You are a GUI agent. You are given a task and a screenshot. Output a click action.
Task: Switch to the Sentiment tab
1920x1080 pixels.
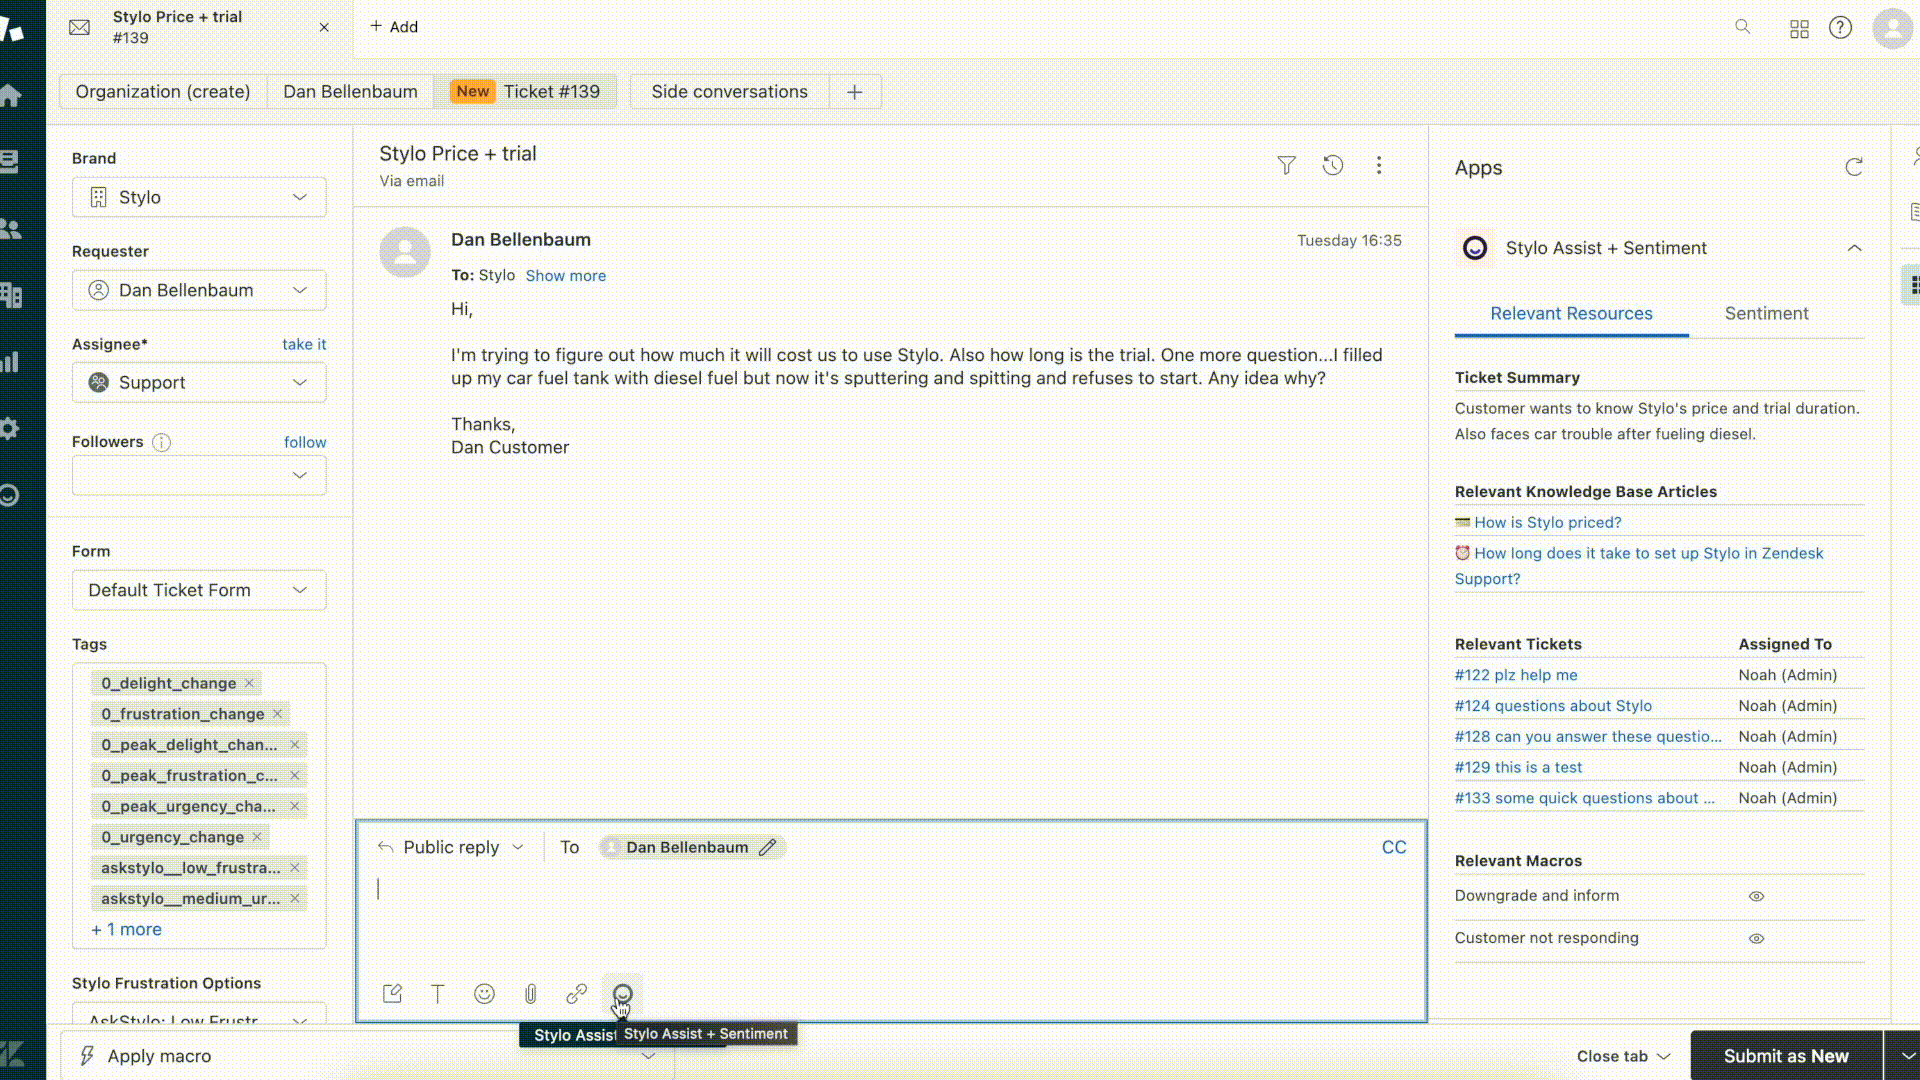1766,314
